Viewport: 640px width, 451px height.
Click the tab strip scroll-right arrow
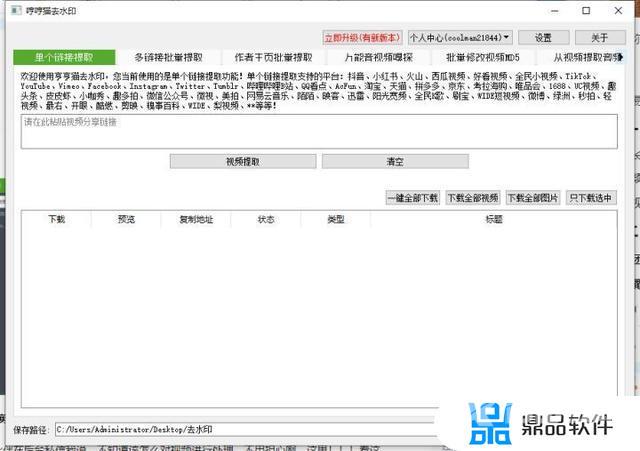coord(621,57)
